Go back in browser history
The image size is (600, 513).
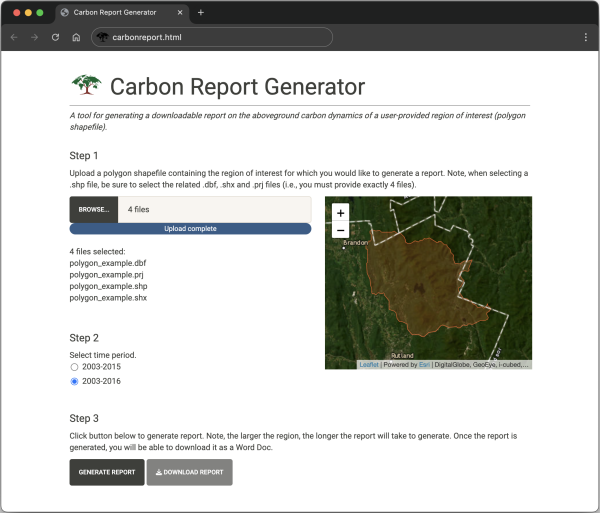14,37
